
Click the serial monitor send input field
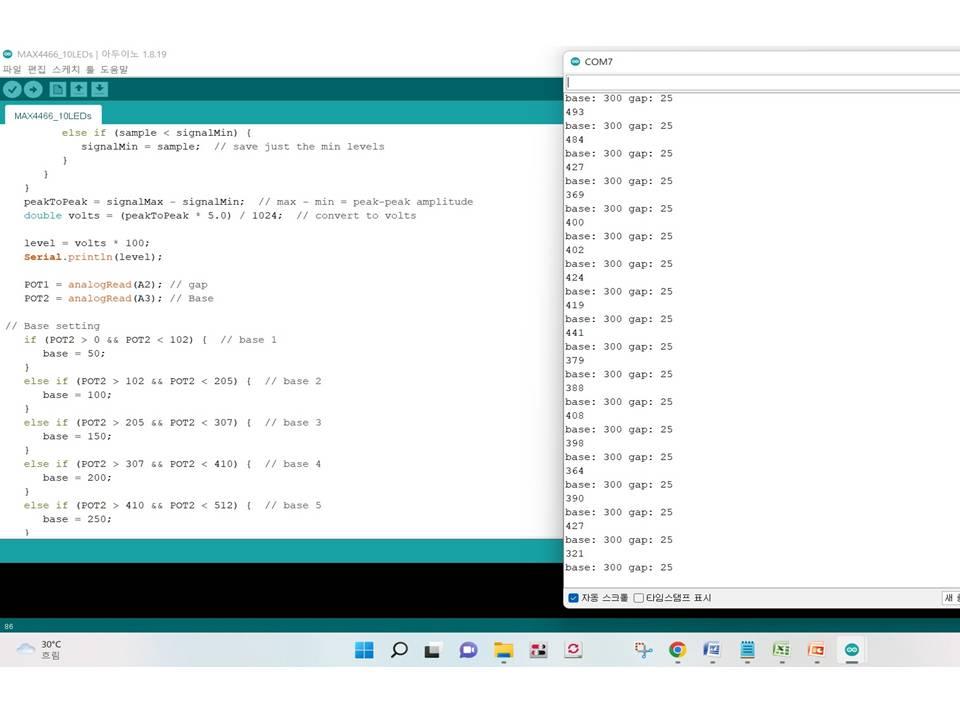(762, 82)
